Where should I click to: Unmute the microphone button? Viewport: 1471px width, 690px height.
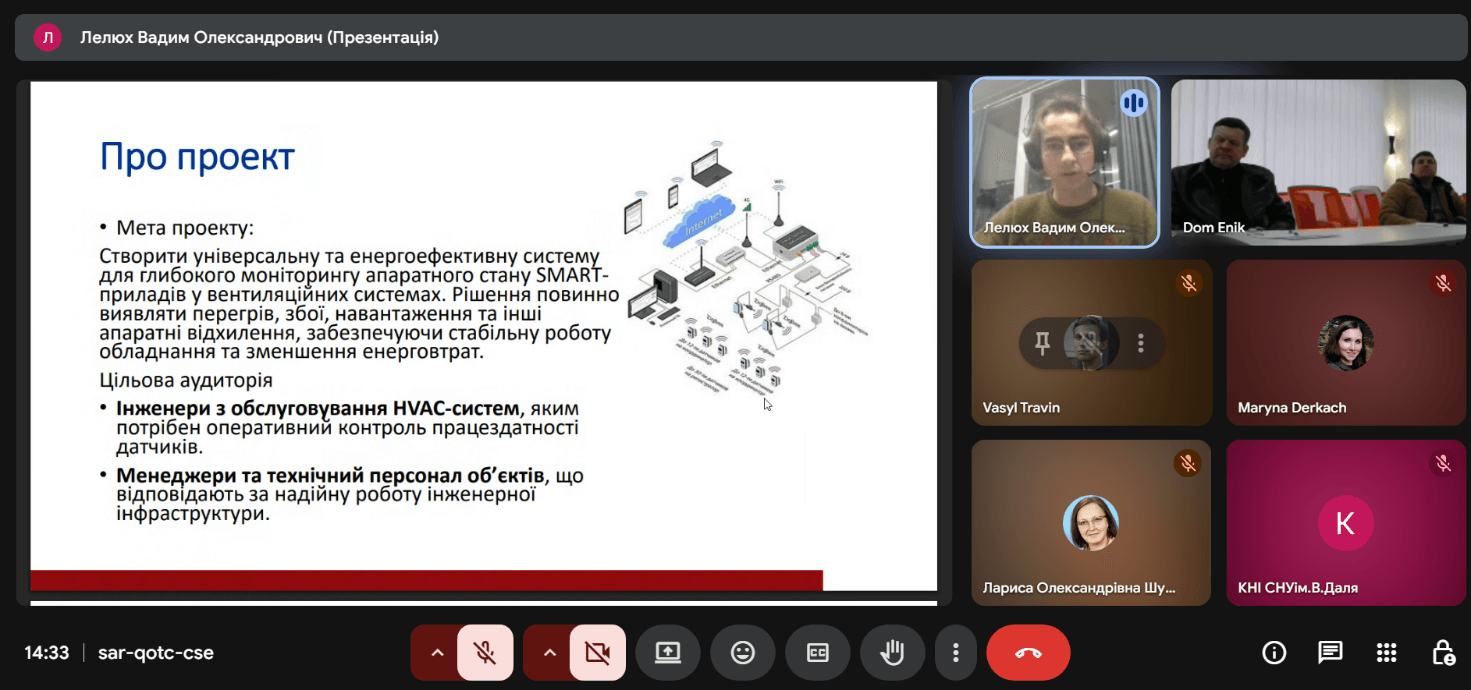[x=485, y=653]
